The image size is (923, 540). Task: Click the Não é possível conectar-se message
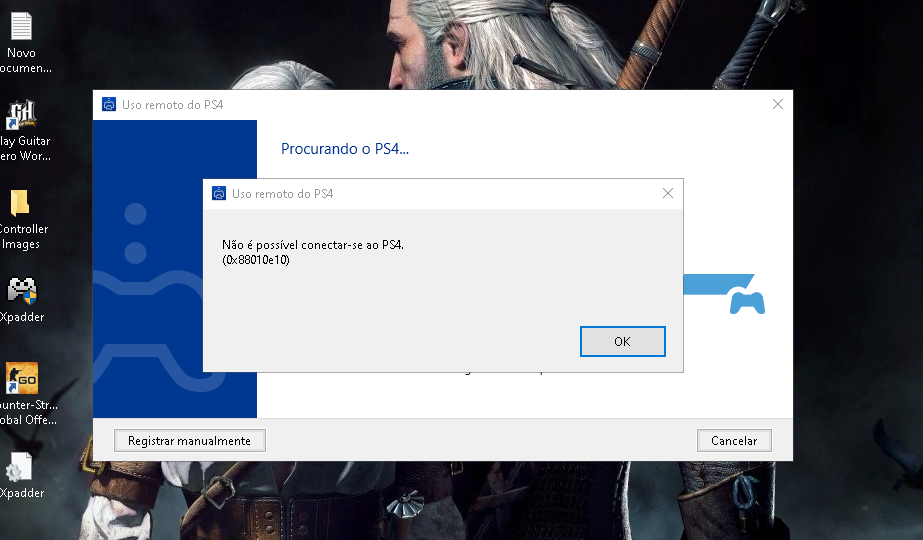point(313,245)
